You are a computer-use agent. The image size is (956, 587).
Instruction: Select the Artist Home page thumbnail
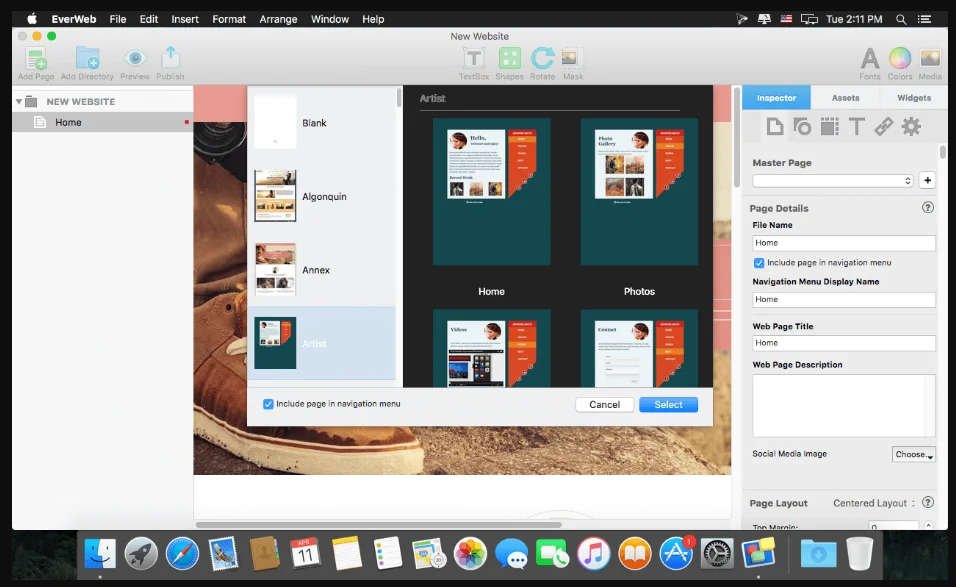tap(491, 192)
